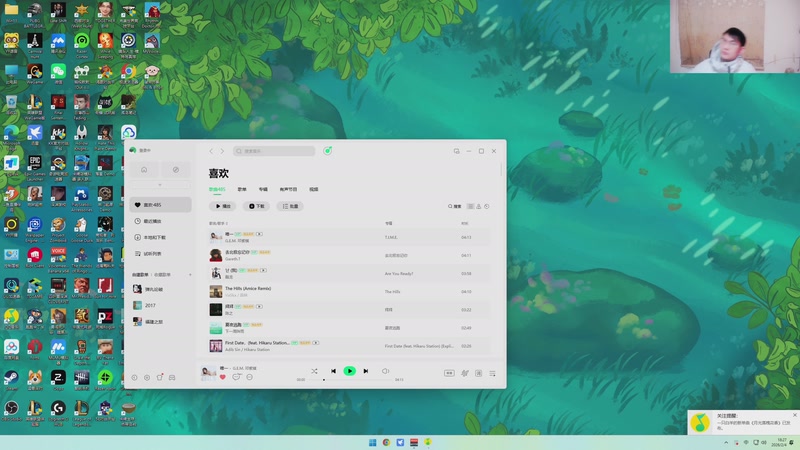This screenshot has width=800, height=450.
Task: Go back with the left arrow
Action: coord(211,151)
